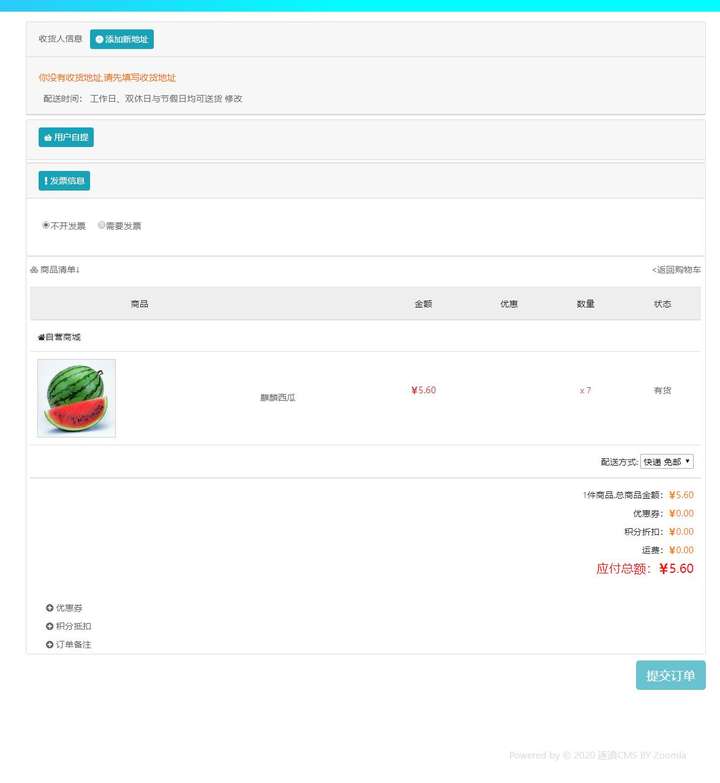Click 修改 to edit delivery time
The image size is (720, 783).
coord(233,99)
